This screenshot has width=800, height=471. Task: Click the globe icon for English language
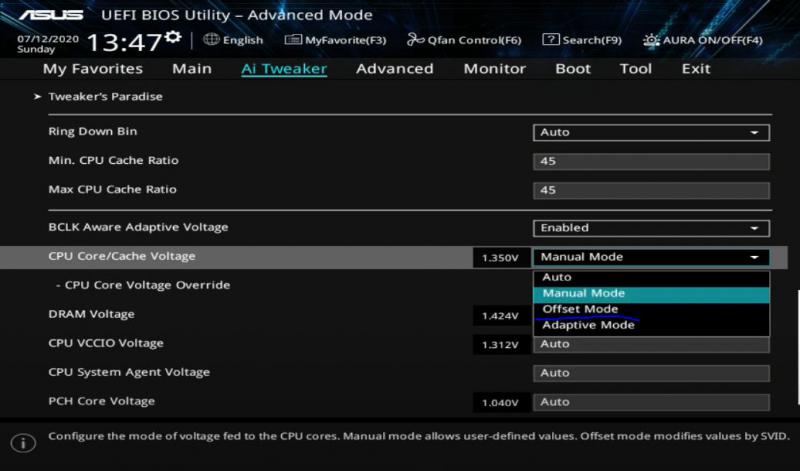(x=211, y=40)
